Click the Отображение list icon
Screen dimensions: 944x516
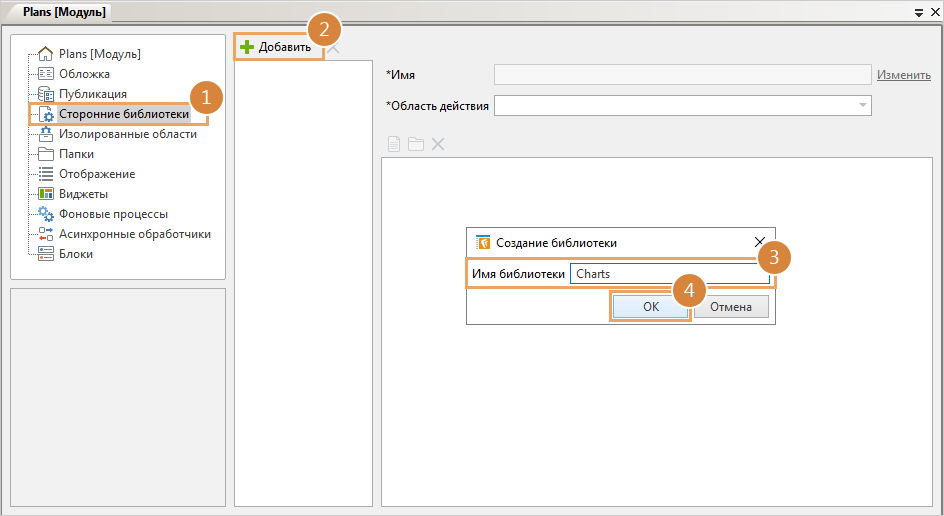(45, 174)
